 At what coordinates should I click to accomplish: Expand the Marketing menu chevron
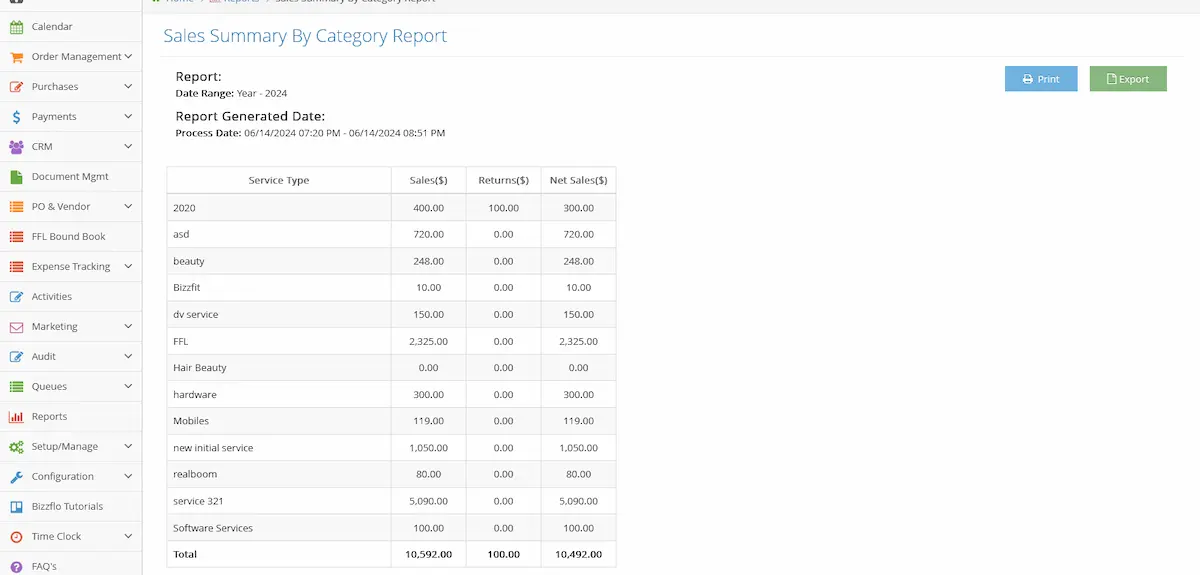128,327
